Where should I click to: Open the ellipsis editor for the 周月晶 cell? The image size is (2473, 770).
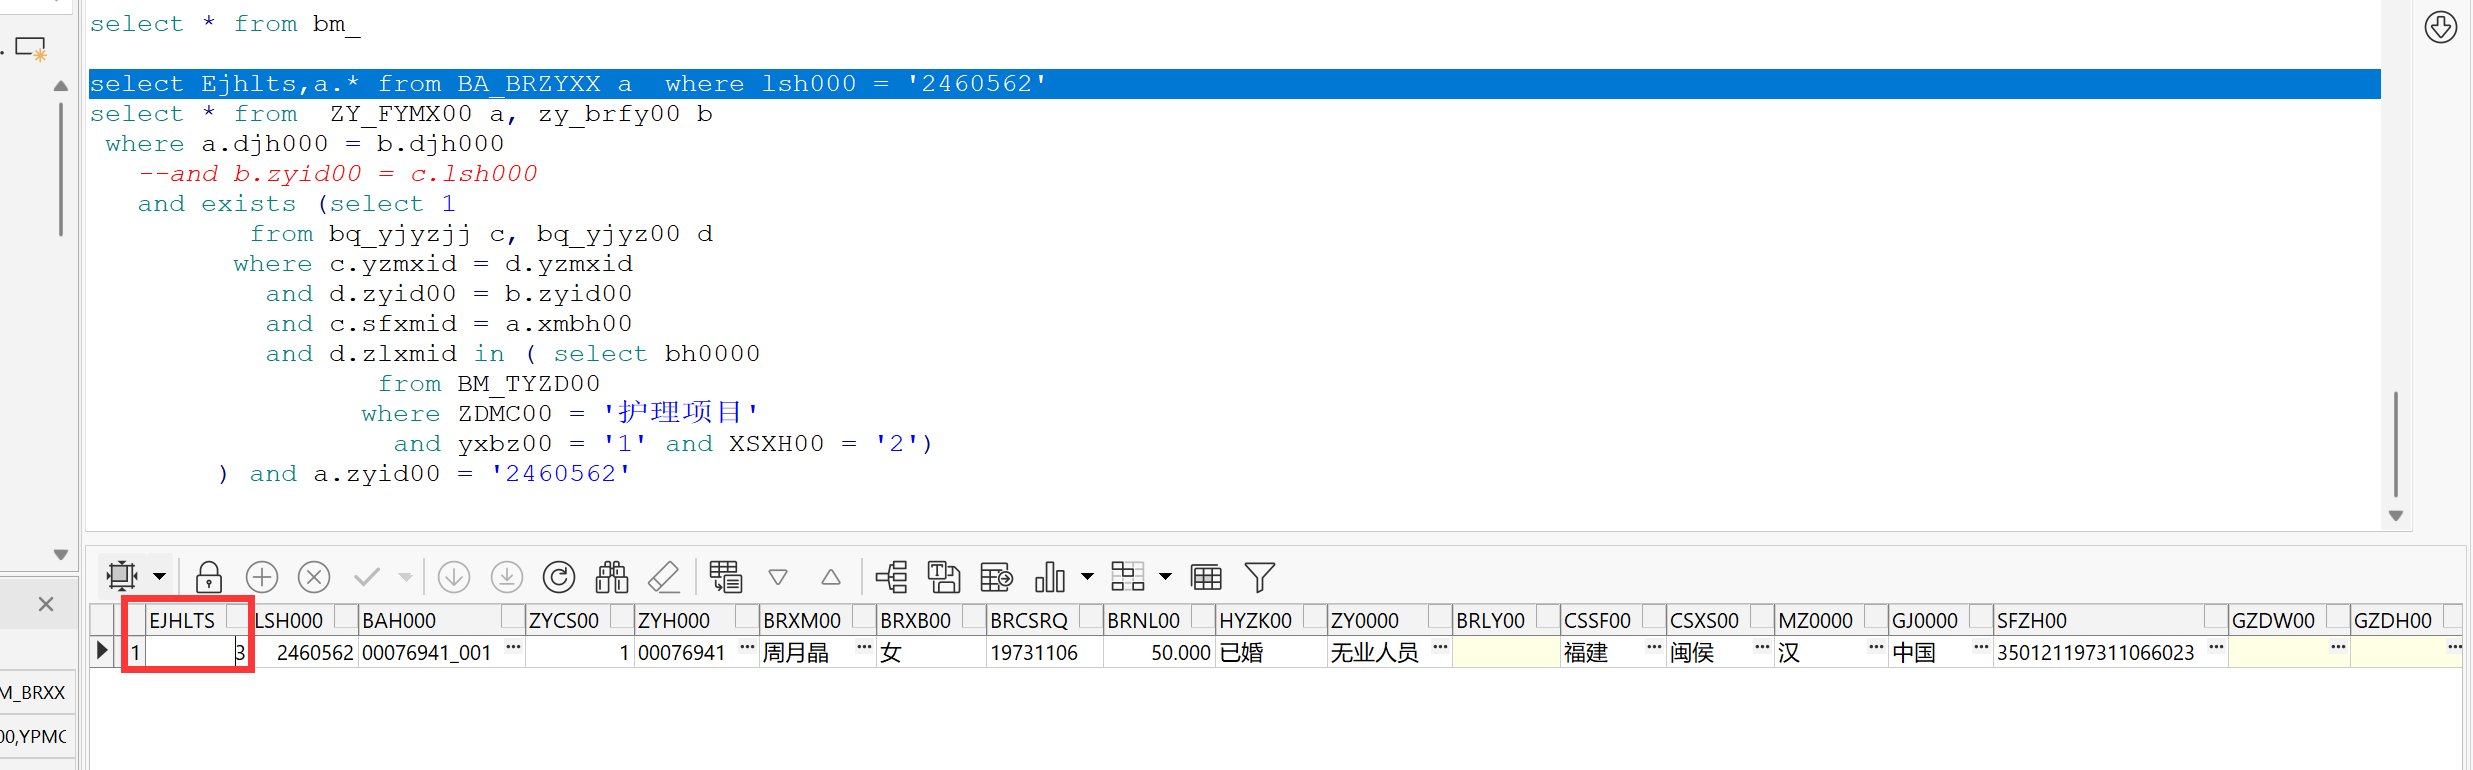865,649
